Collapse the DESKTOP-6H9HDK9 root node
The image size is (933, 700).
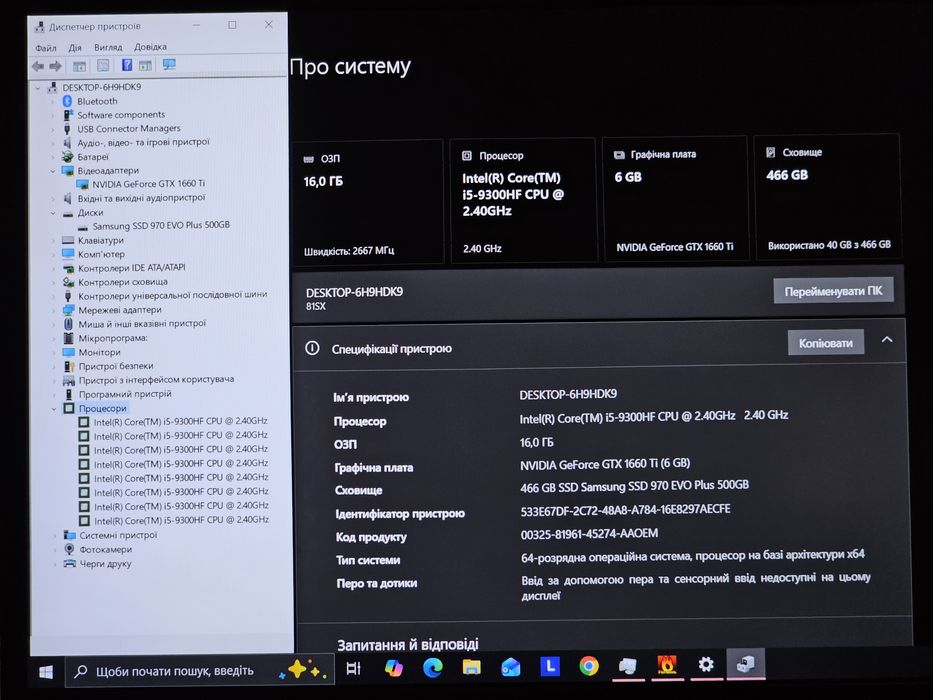(38, 88)
